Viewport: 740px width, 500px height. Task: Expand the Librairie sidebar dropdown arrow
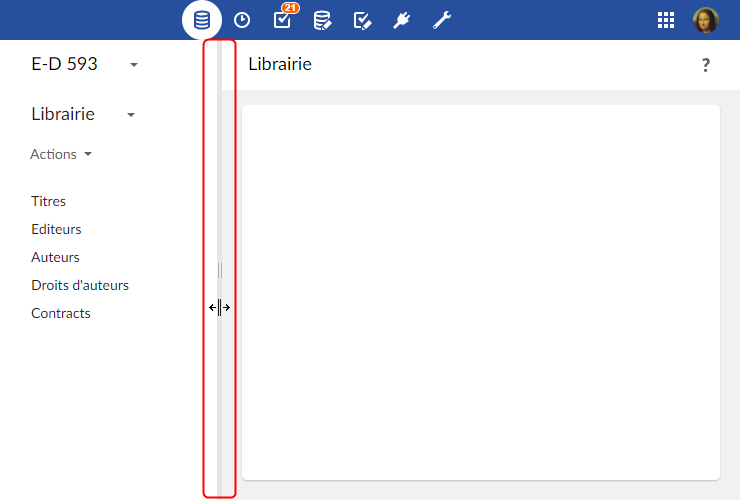(x=131, y=115)
